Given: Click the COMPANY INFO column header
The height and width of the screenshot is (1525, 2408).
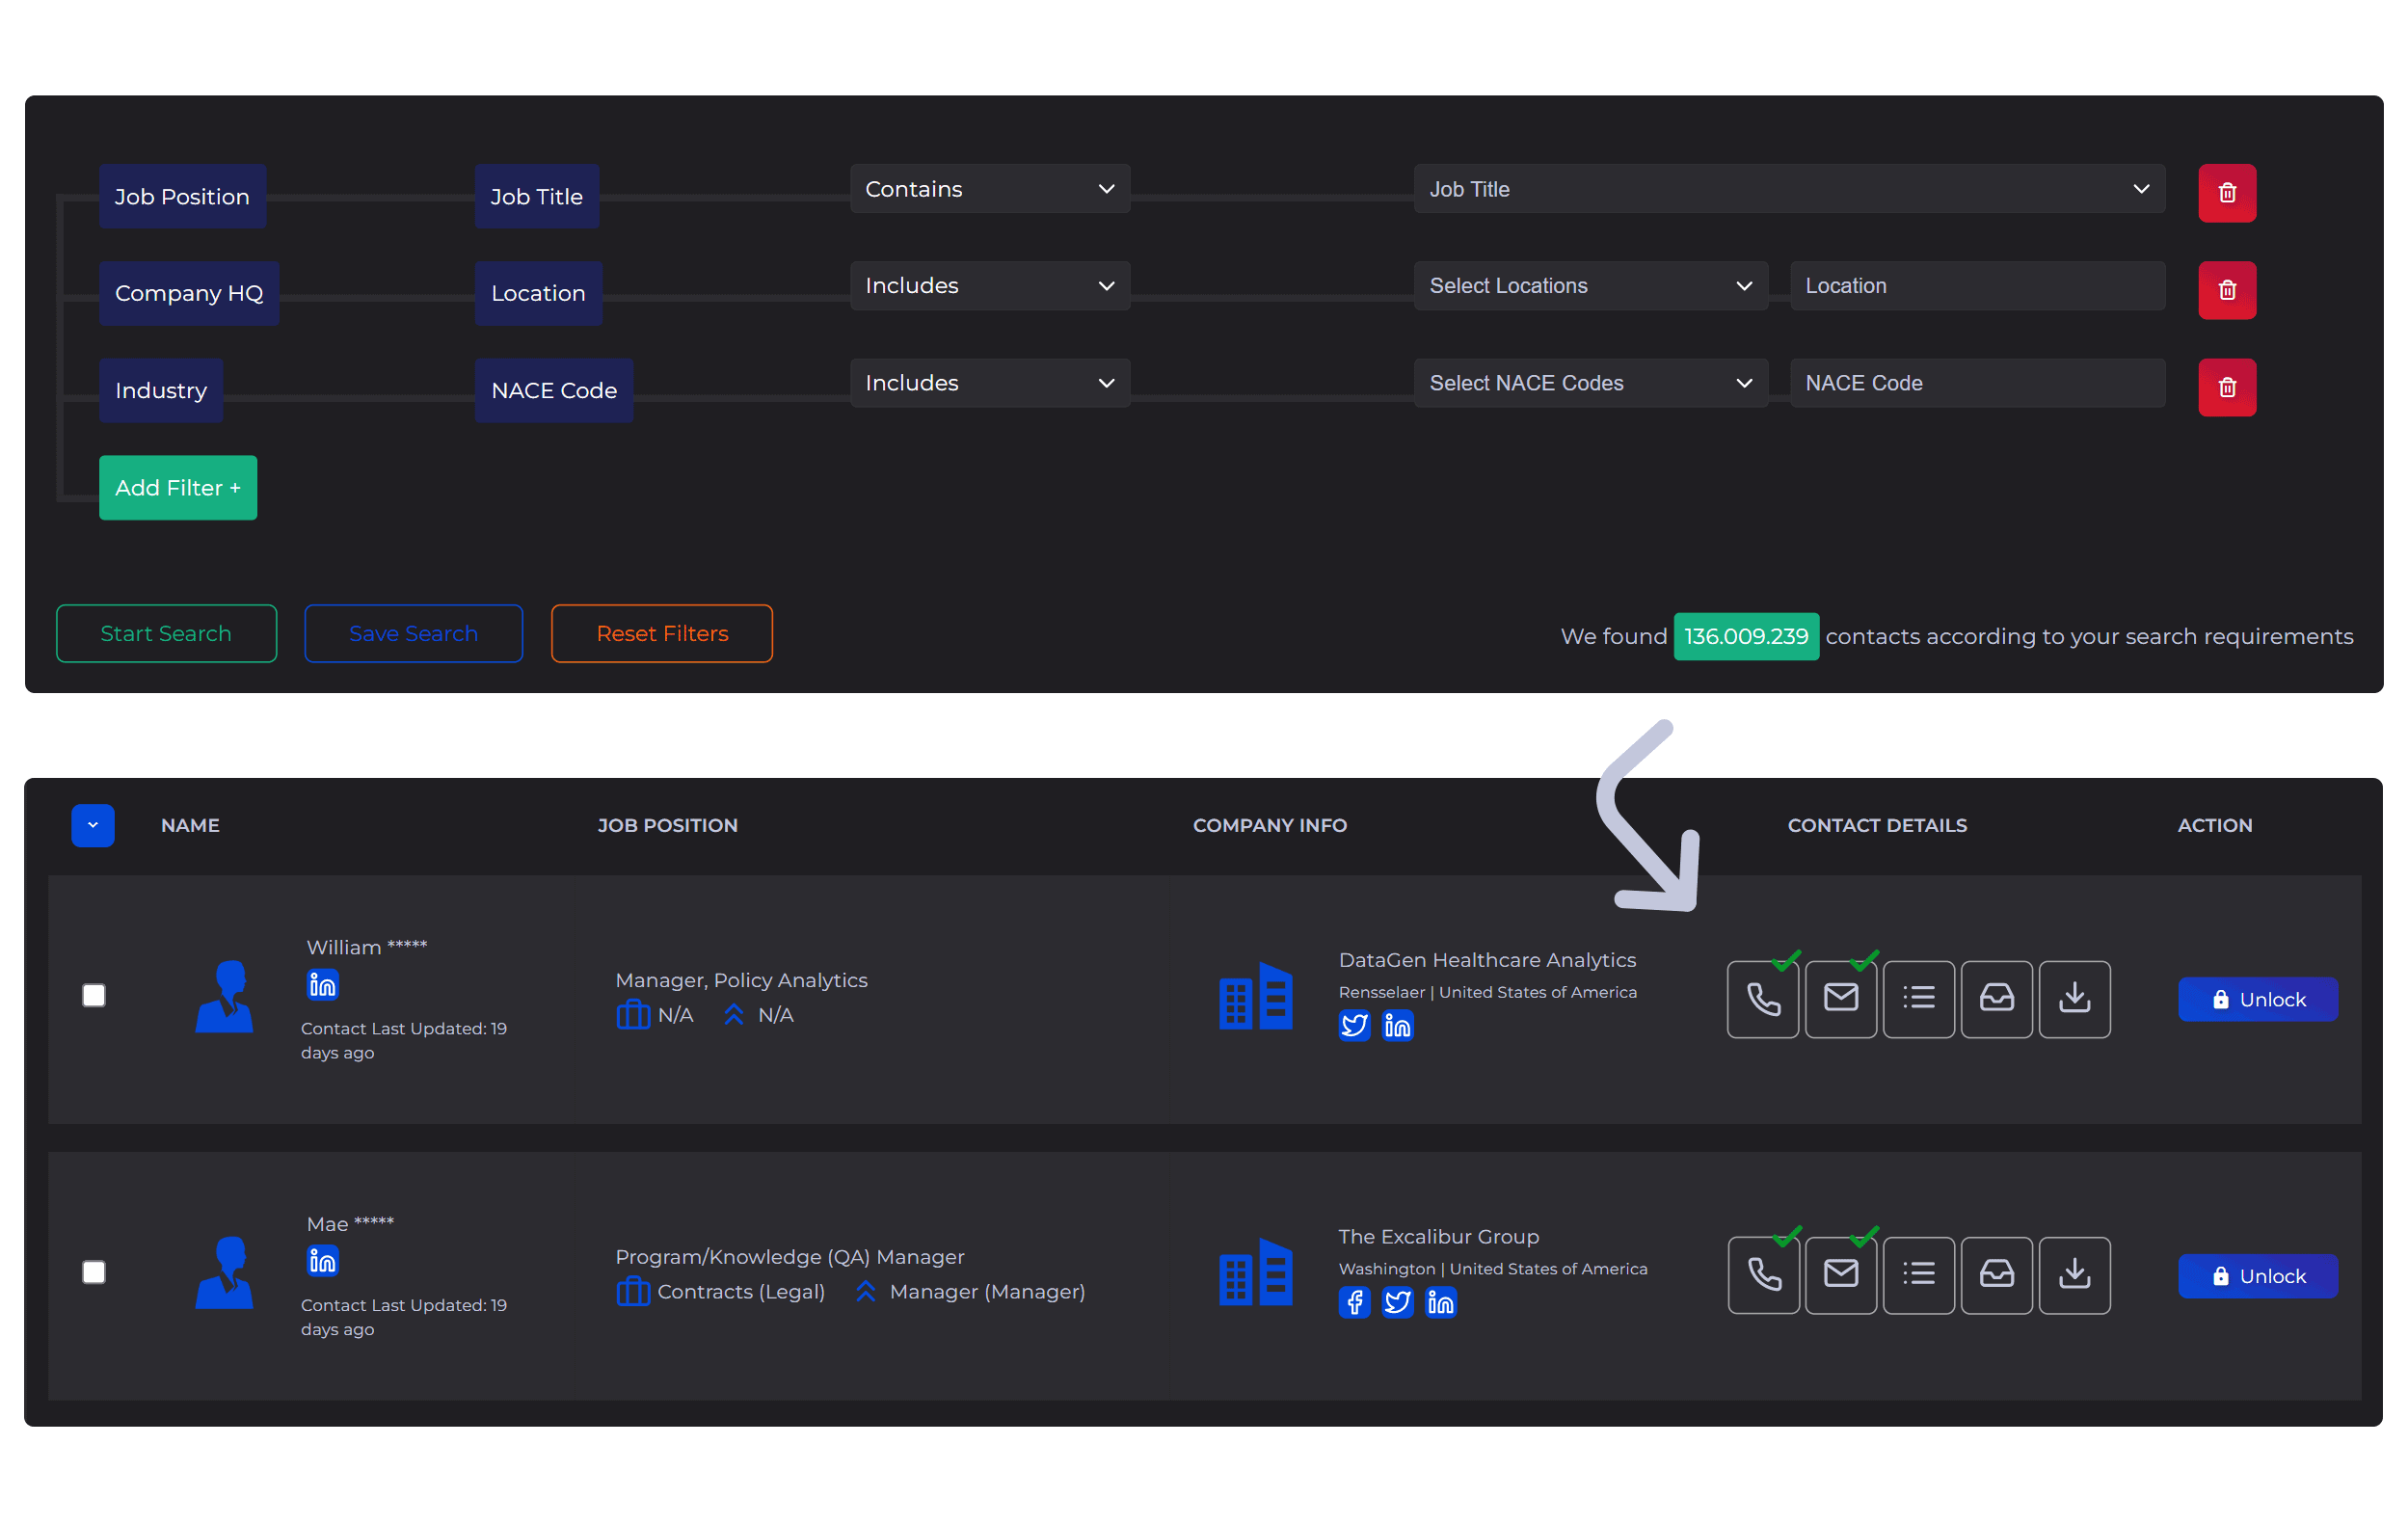Looking at the screenshot, I should tap(1269, 825).
